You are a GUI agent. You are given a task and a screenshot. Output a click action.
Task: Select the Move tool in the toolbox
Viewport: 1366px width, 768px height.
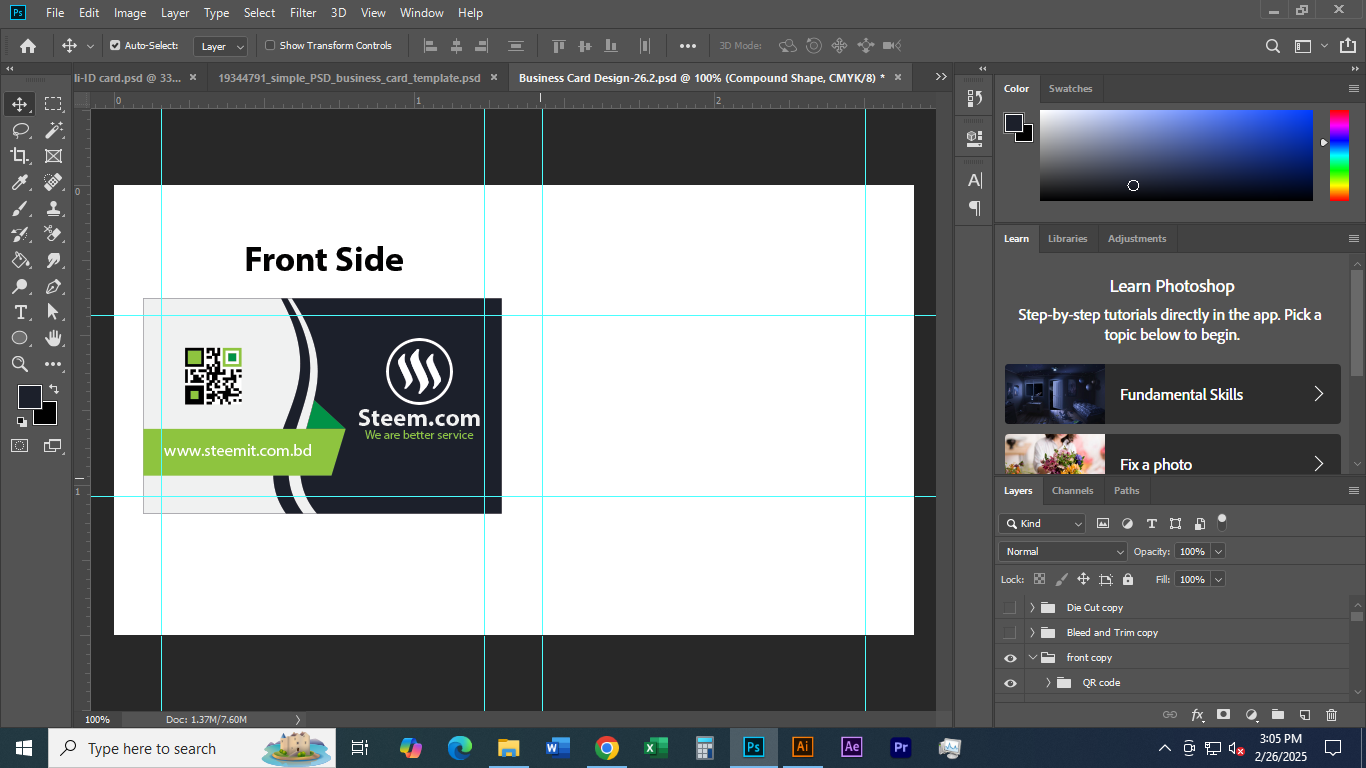coord(20,104)
